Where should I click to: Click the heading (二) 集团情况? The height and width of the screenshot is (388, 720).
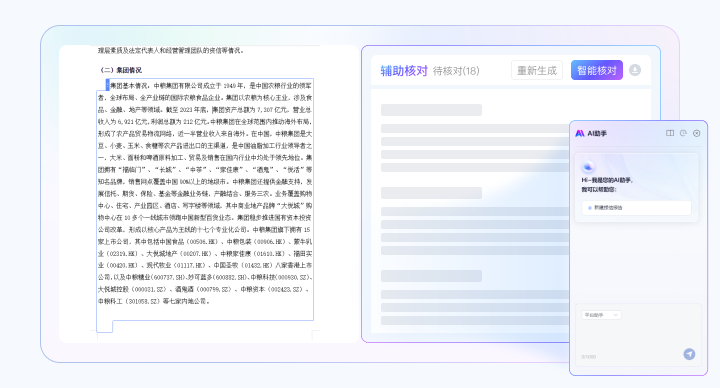121,70
